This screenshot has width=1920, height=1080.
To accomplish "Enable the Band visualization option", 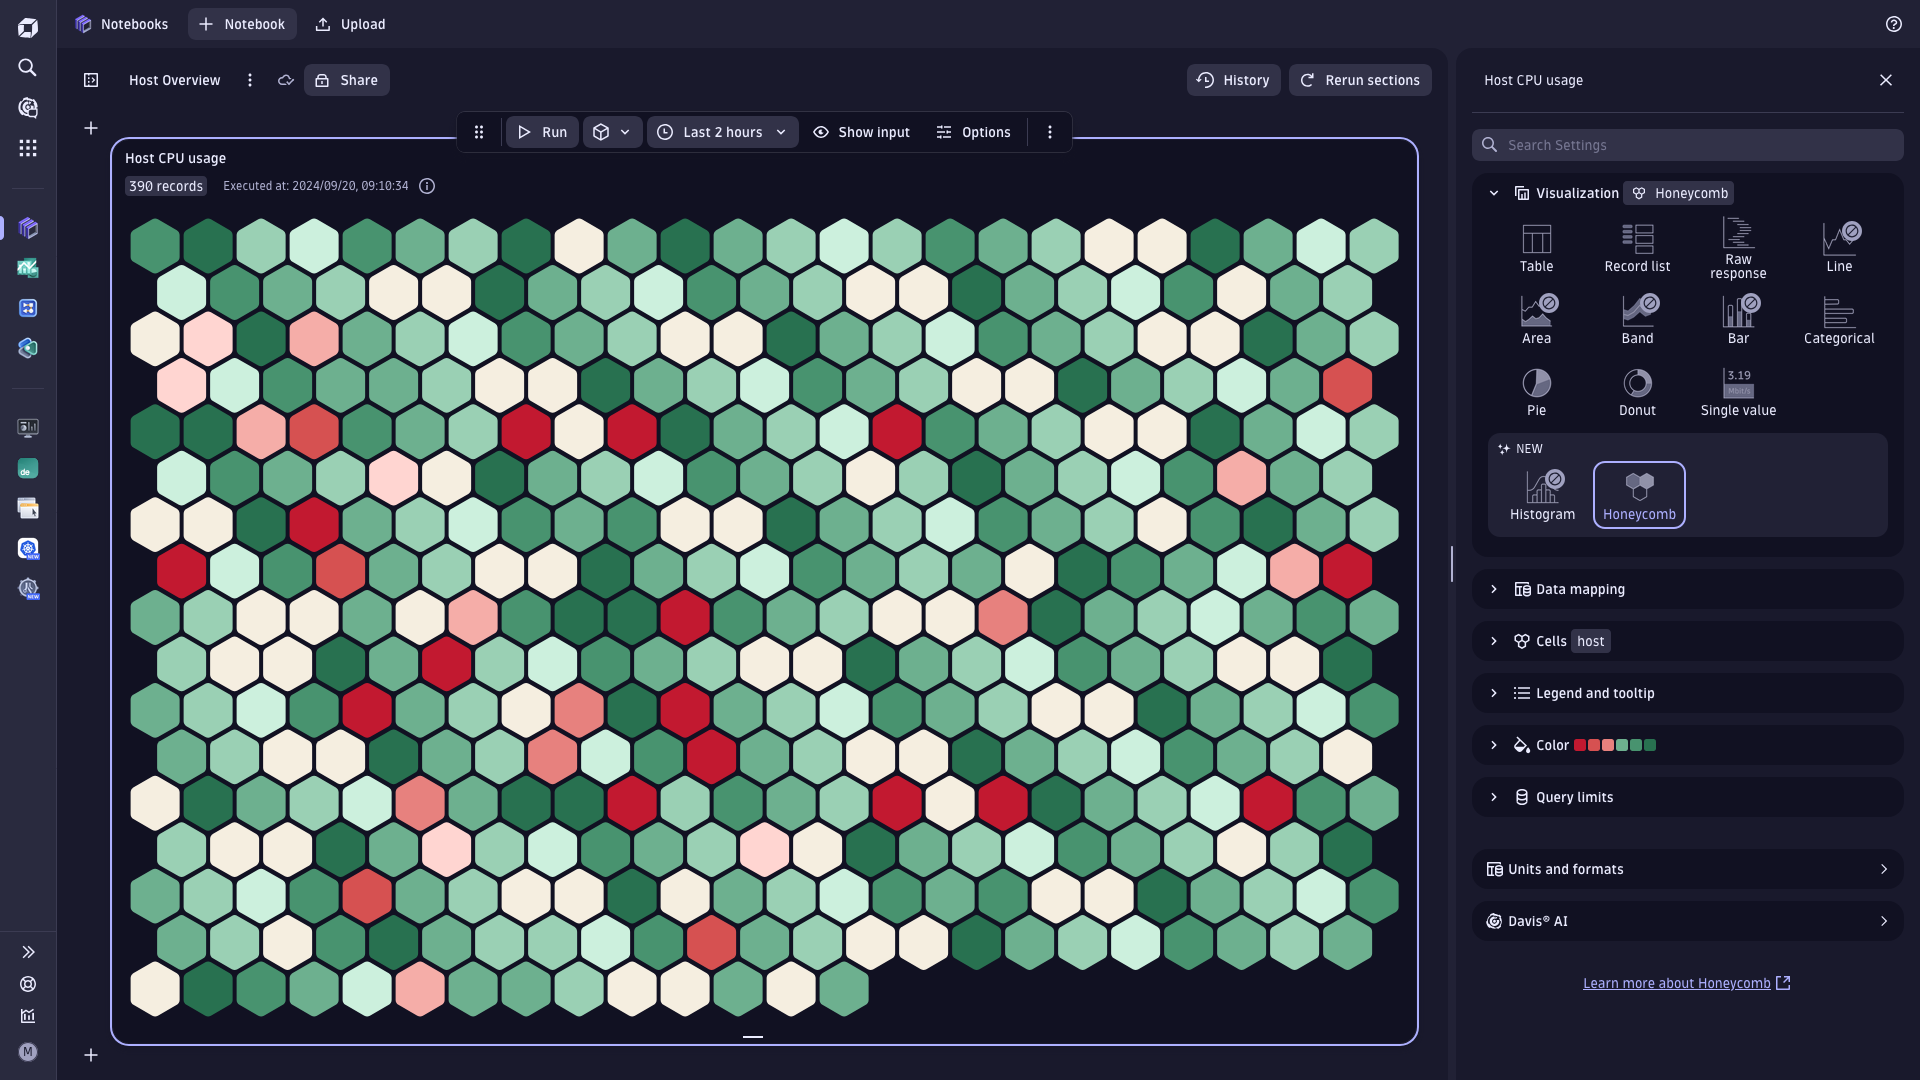I will [1637, 318].
